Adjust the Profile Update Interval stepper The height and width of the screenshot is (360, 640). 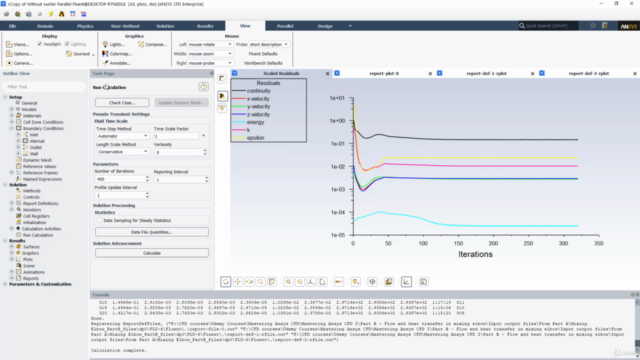(147, 196)
